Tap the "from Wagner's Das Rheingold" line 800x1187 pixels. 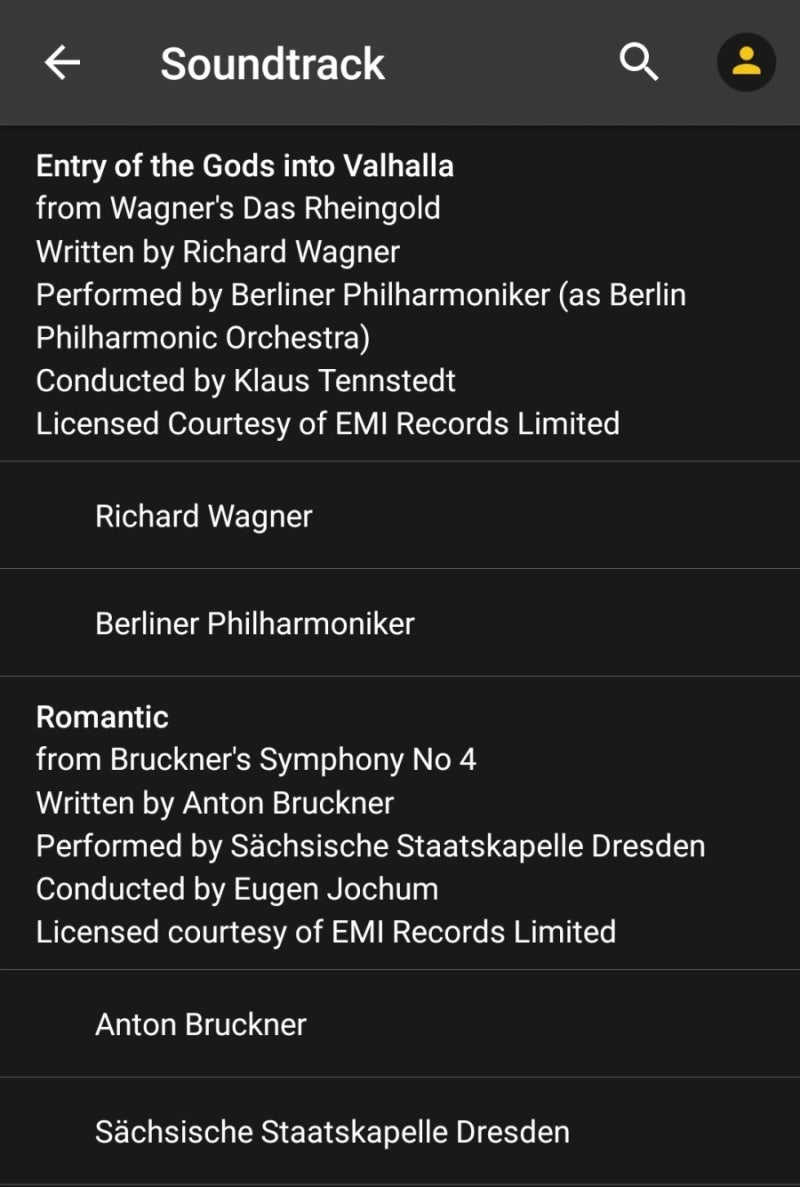pos(238,208)
